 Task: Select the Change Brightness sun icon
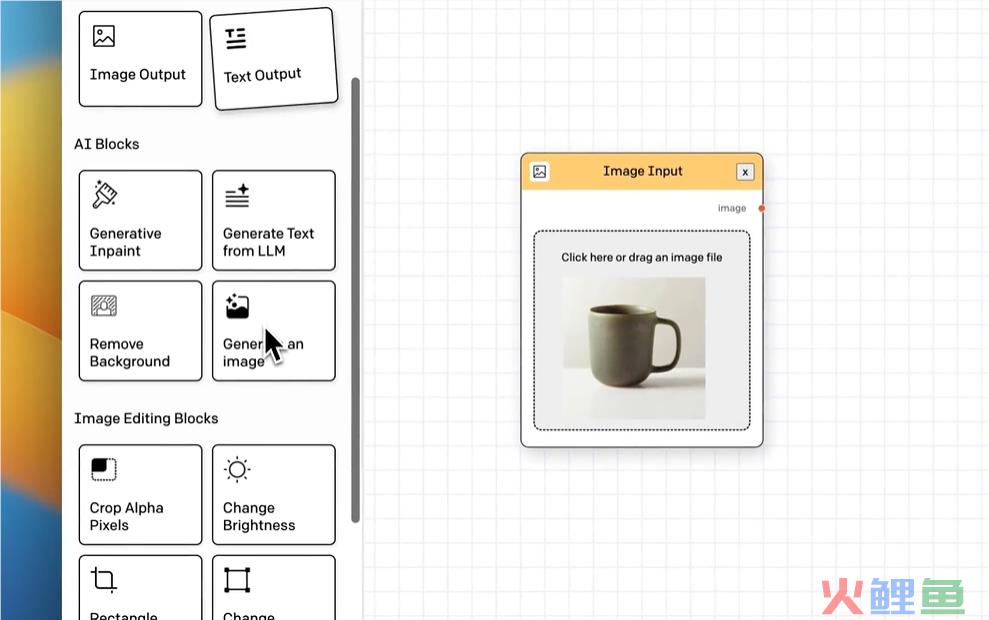[237, 469]
